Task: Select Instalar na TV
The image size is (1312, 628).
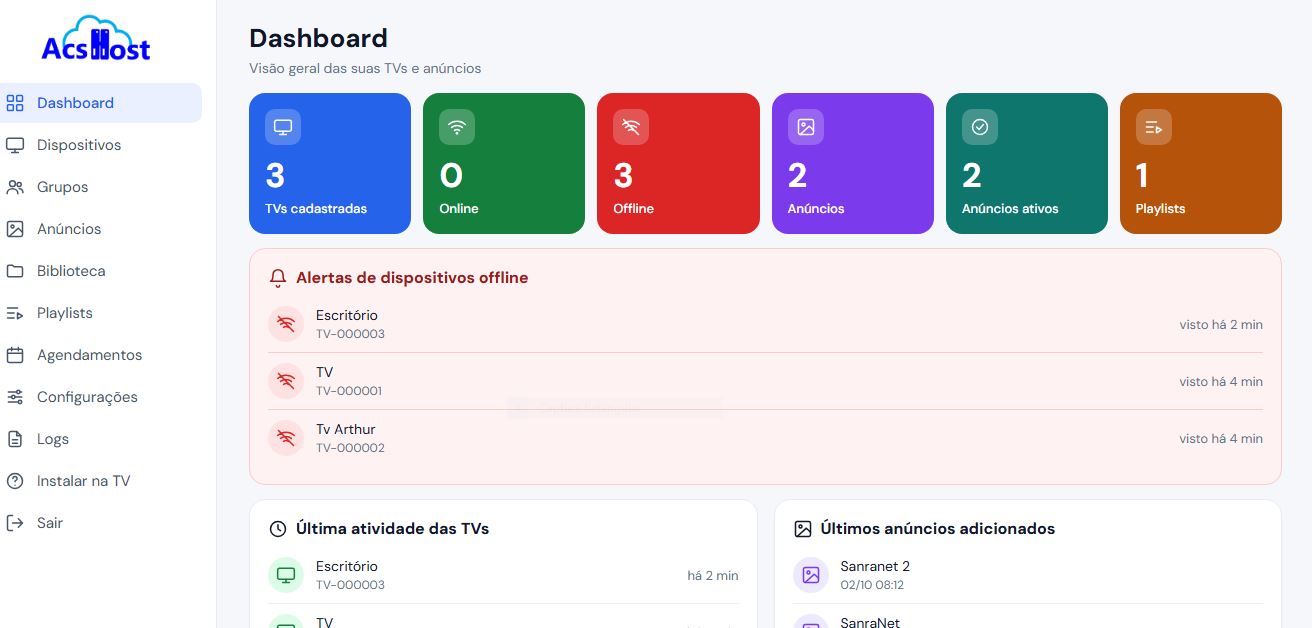Action: click(x=101, y=481)
